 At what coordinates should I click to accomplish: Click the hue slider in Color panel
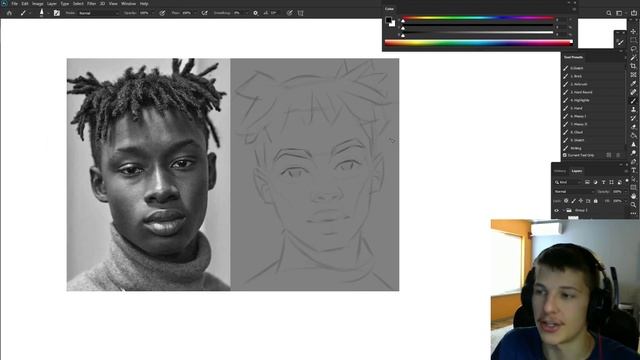click(x=478, y=19)
